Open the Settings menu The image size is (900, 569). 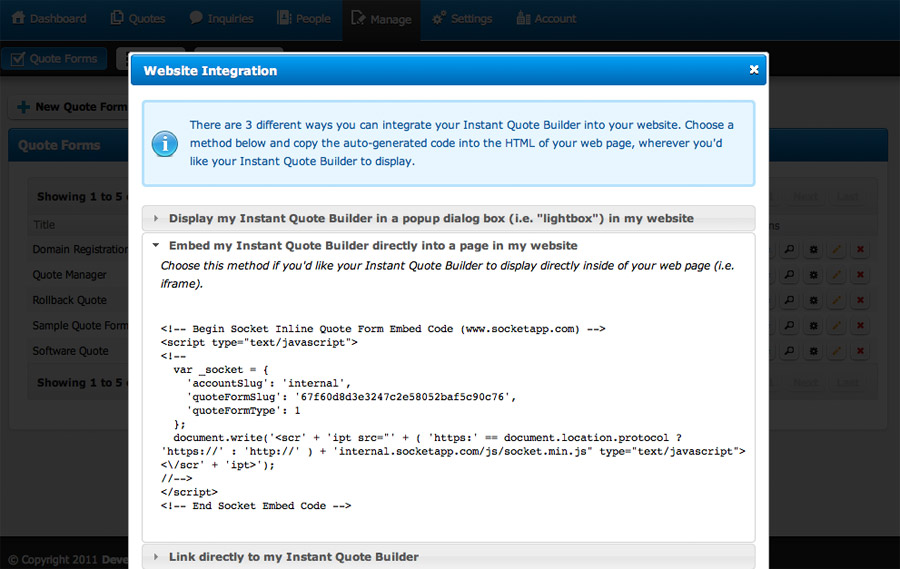point(462,18)
